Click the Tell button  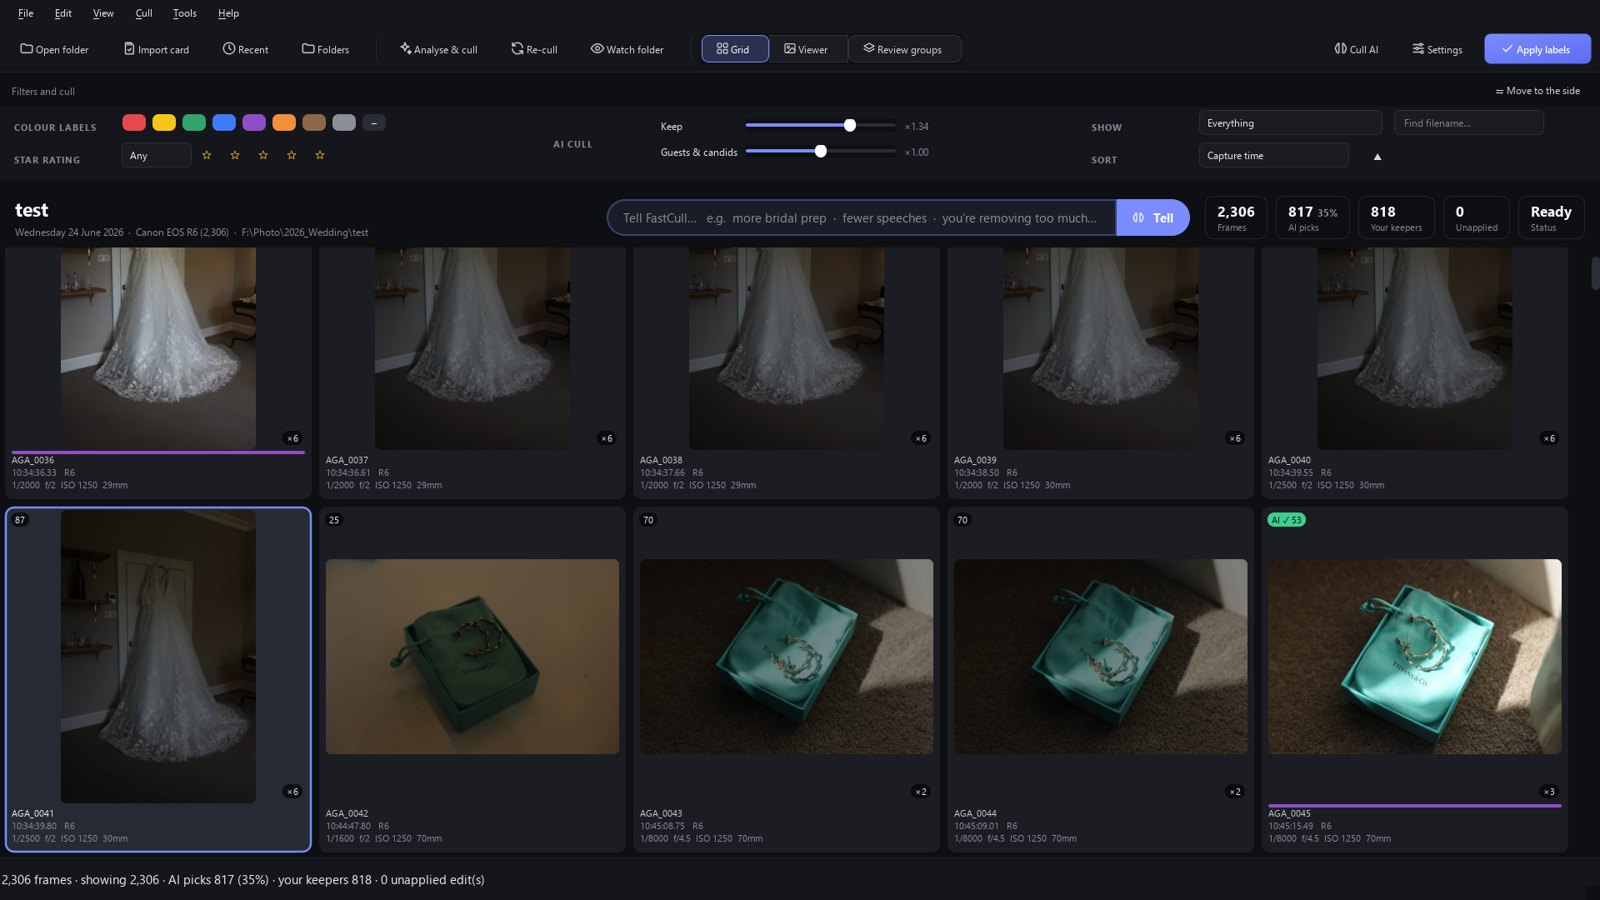1152,218
